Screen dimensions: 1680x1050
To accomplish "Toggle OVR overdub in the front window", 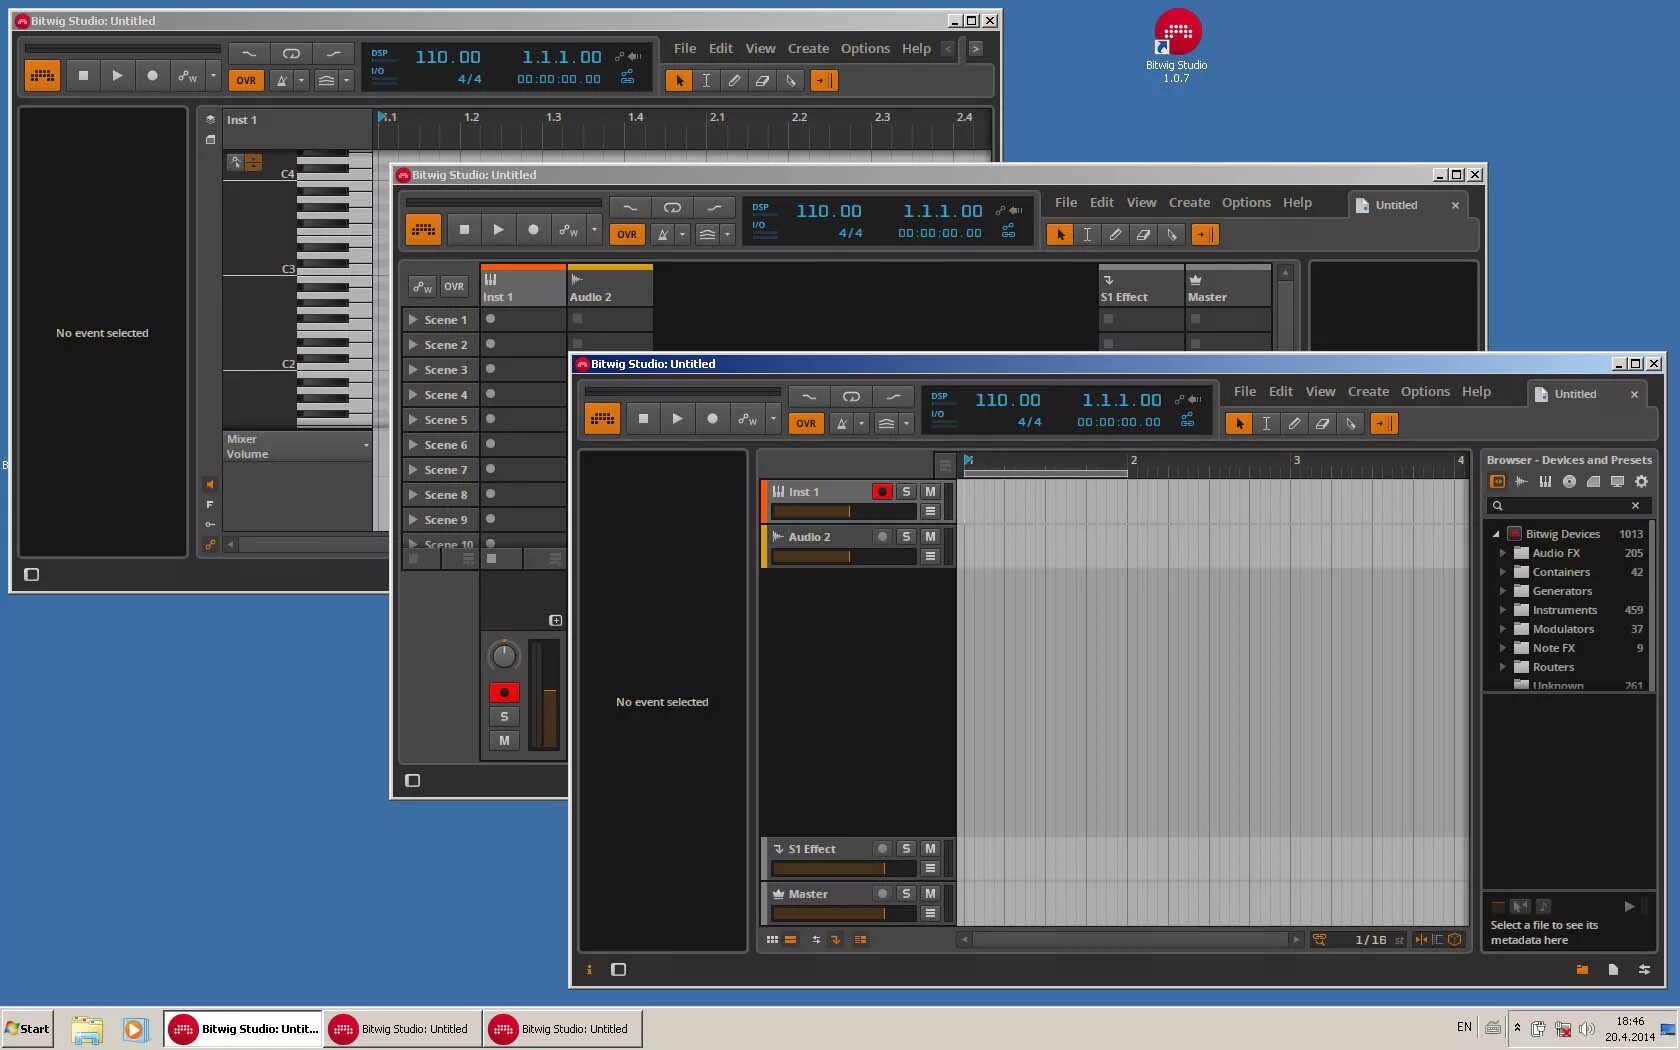I will tap(806, 423).
